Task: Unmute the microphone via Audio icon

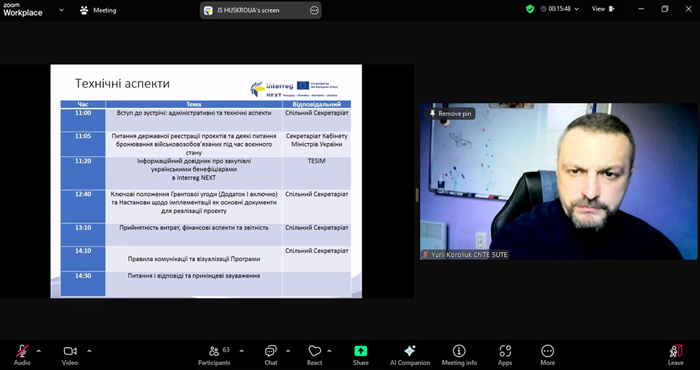Action: tap(22, 351)
